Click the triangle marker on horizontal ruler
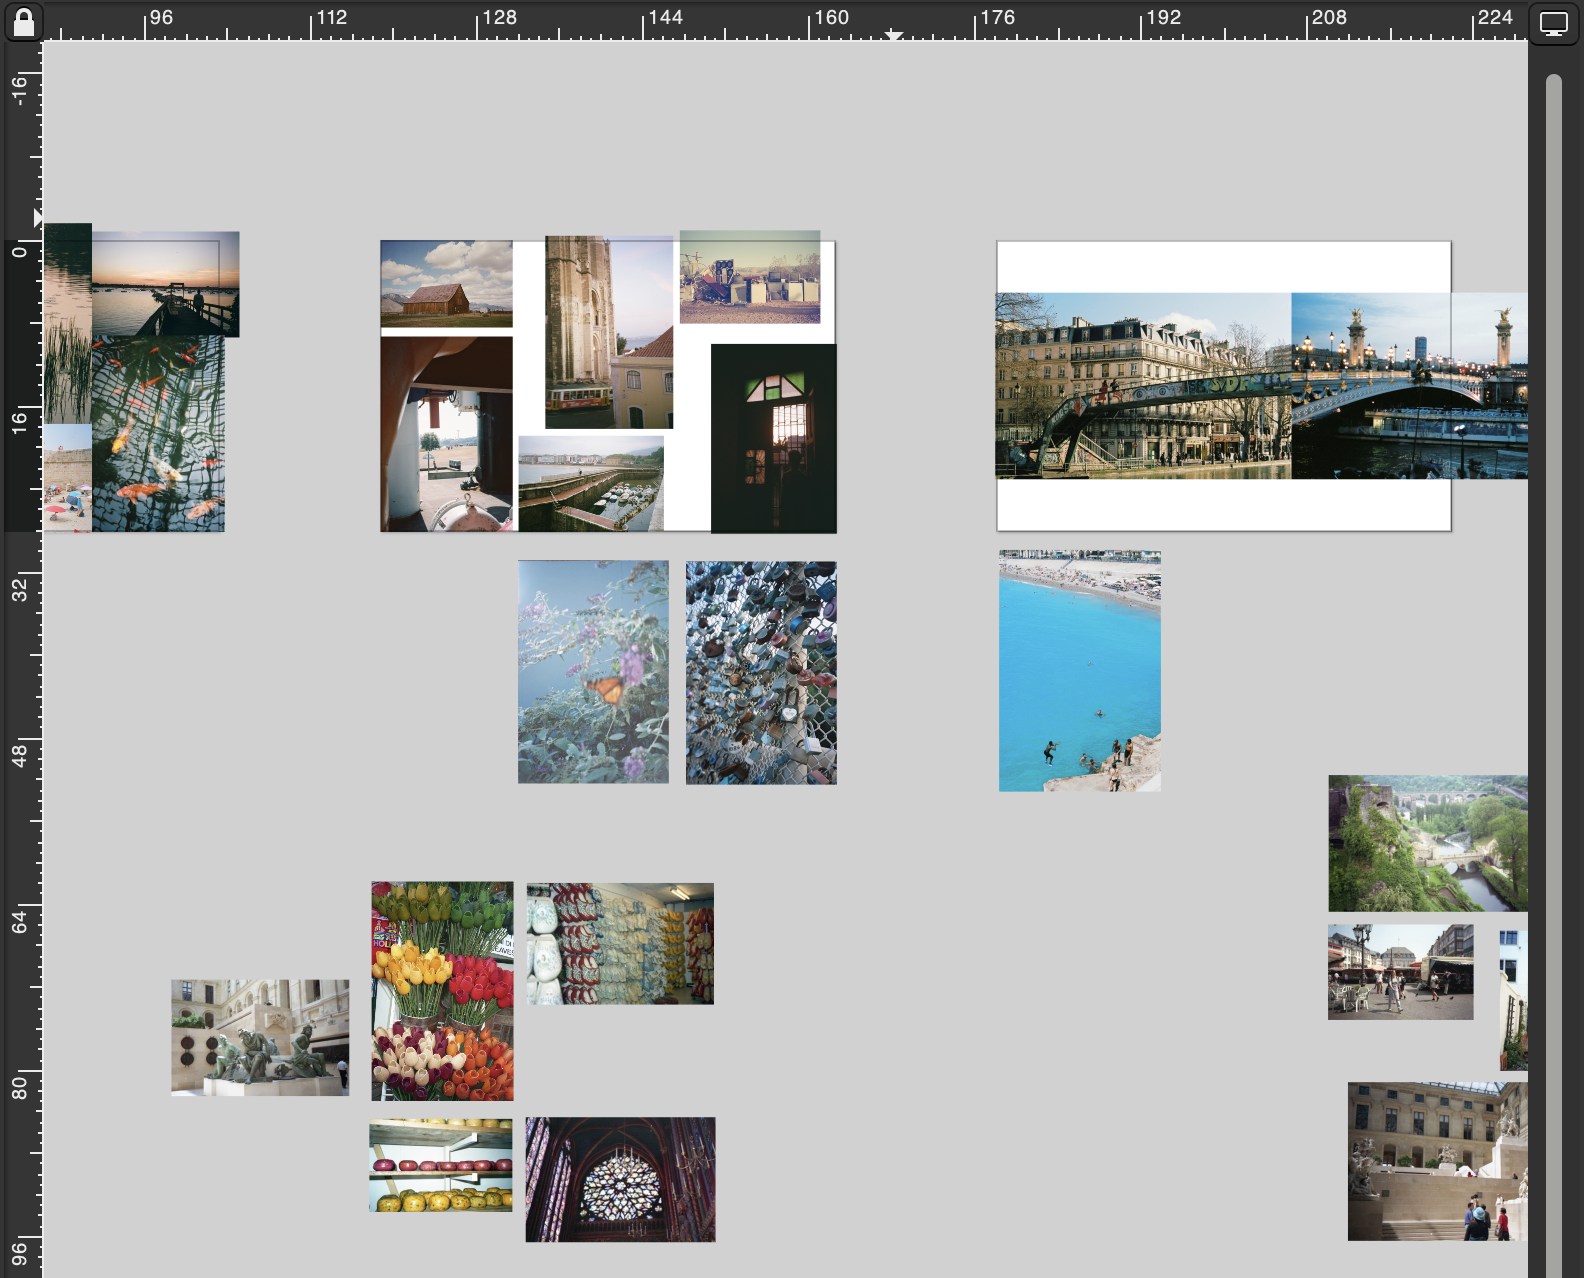The image size is (1584, 1278). (x=894, y=35)
